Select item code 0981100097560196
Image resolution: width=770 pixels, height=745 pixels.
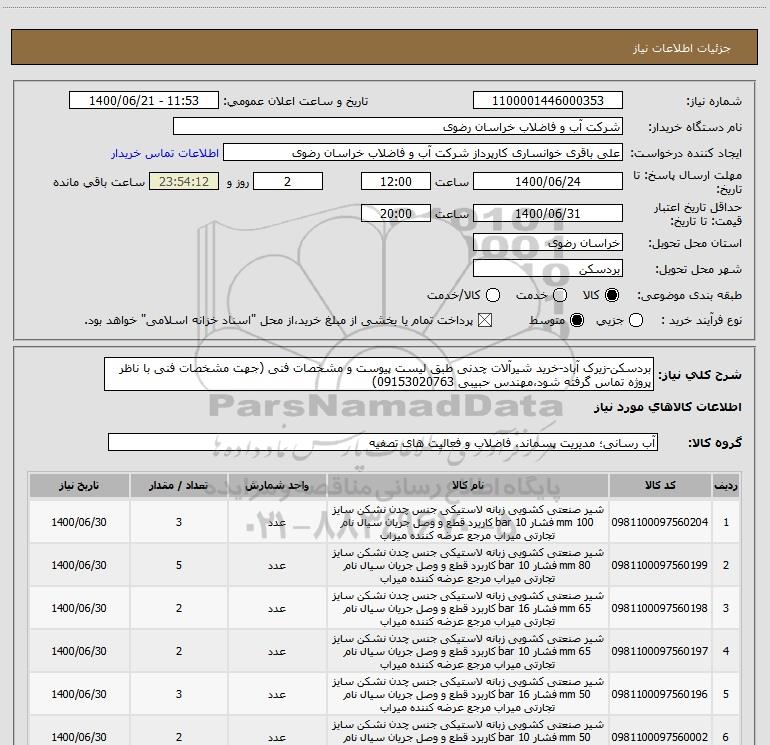coord(660,694)
